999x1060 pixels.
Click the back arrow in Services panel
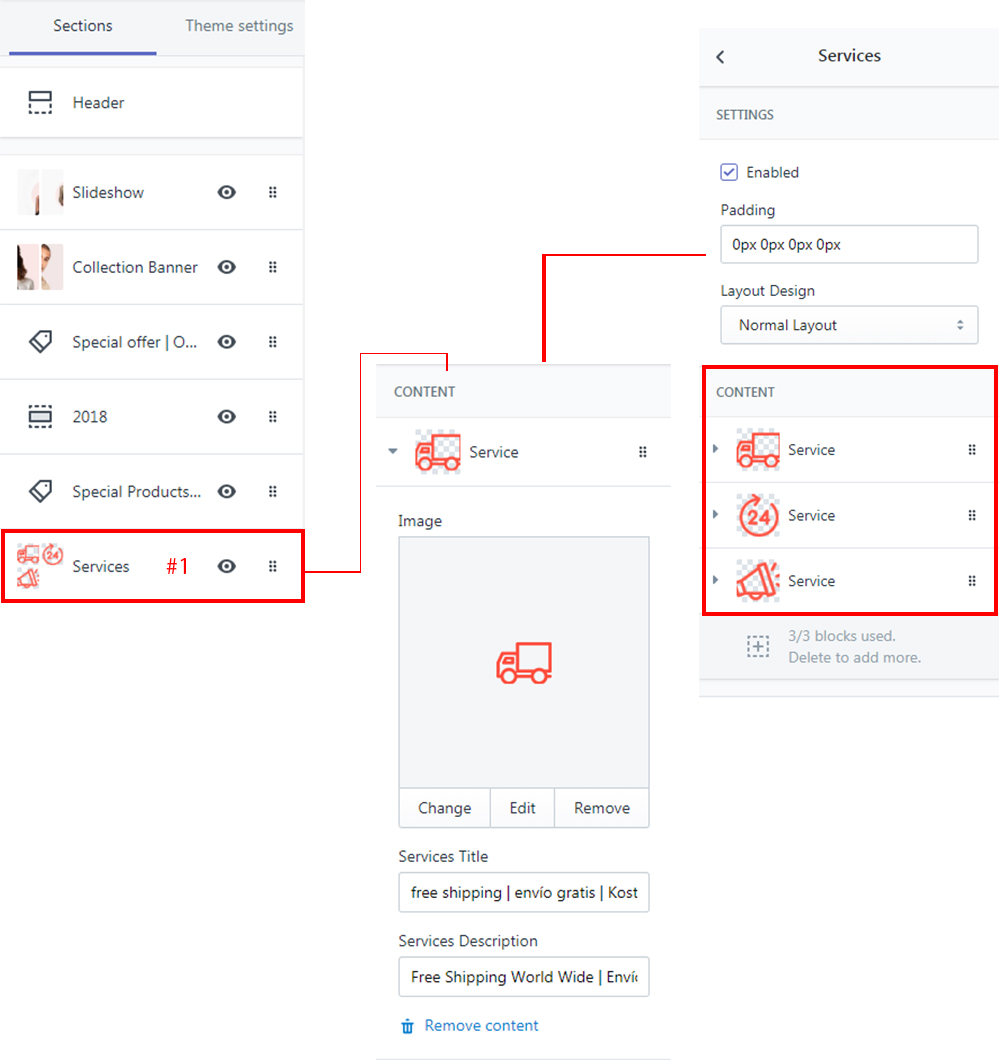point(720,57)
